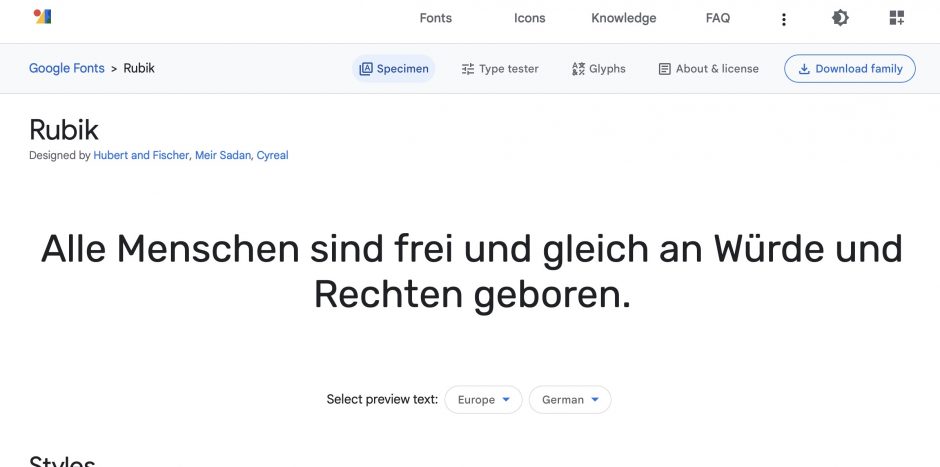Viewport: 940px width, 467px height.
Task: Visit the FAQ page
Action: click(x=718, y=18)
